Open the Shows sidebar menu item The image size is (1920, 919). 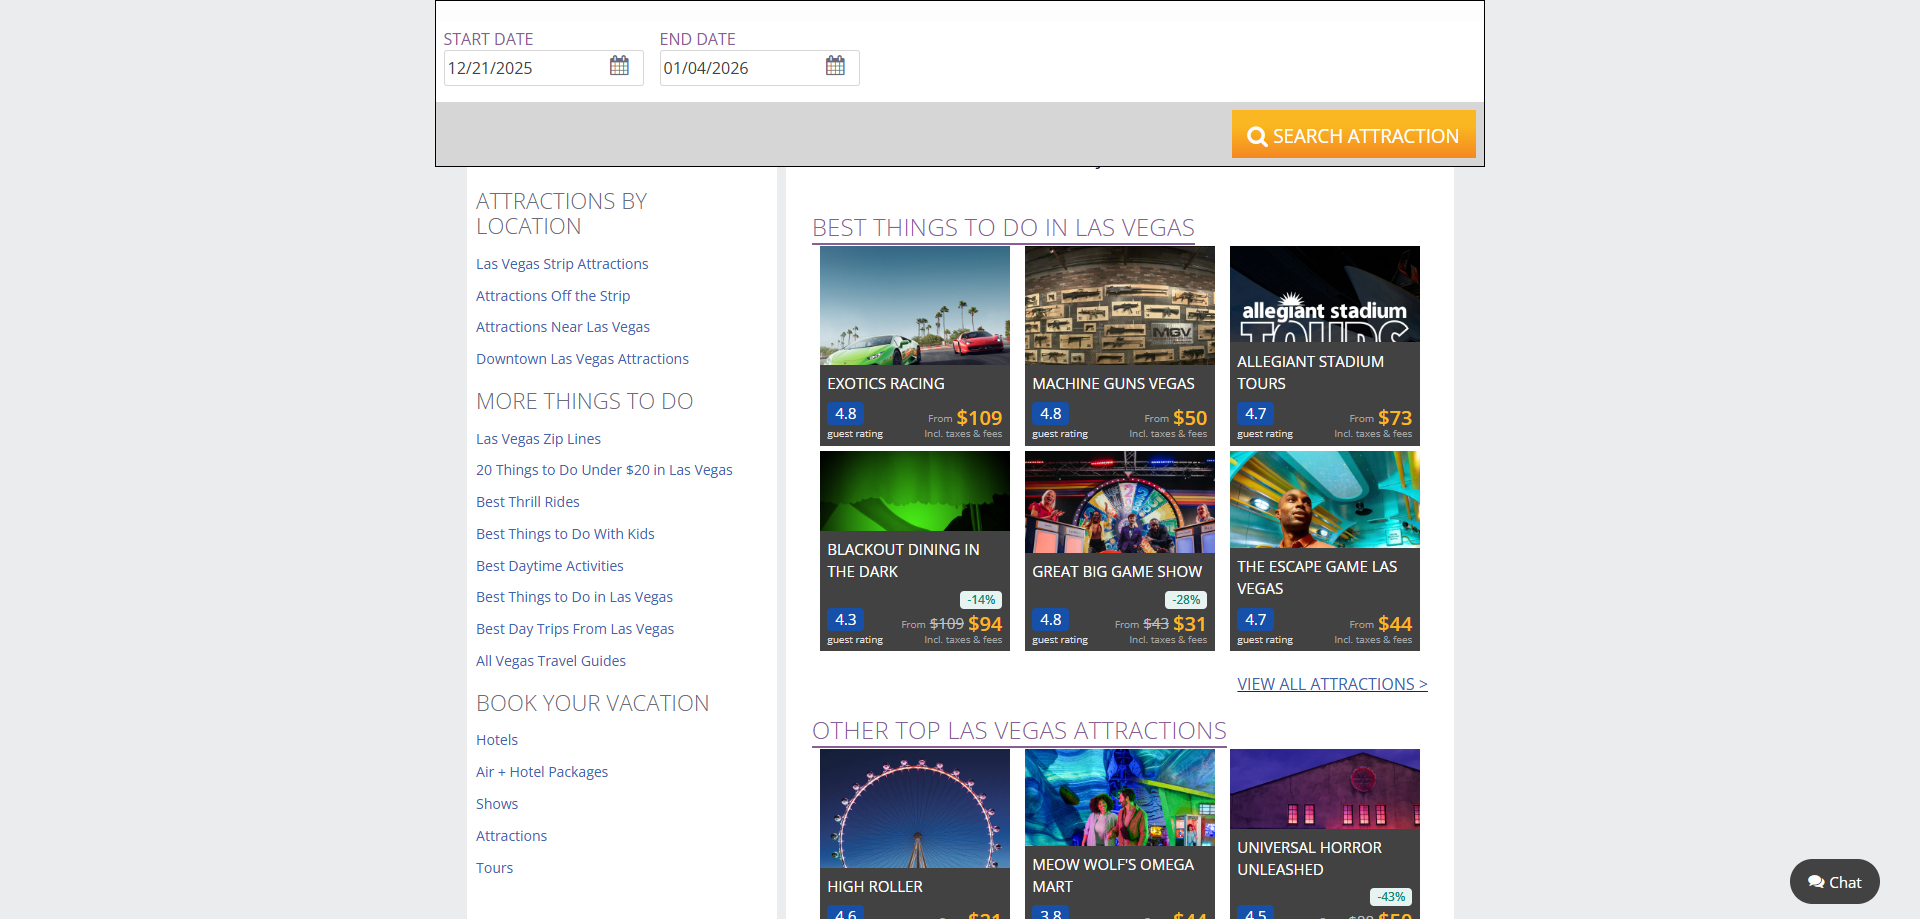pyautogui.click(x=497, y=804)
